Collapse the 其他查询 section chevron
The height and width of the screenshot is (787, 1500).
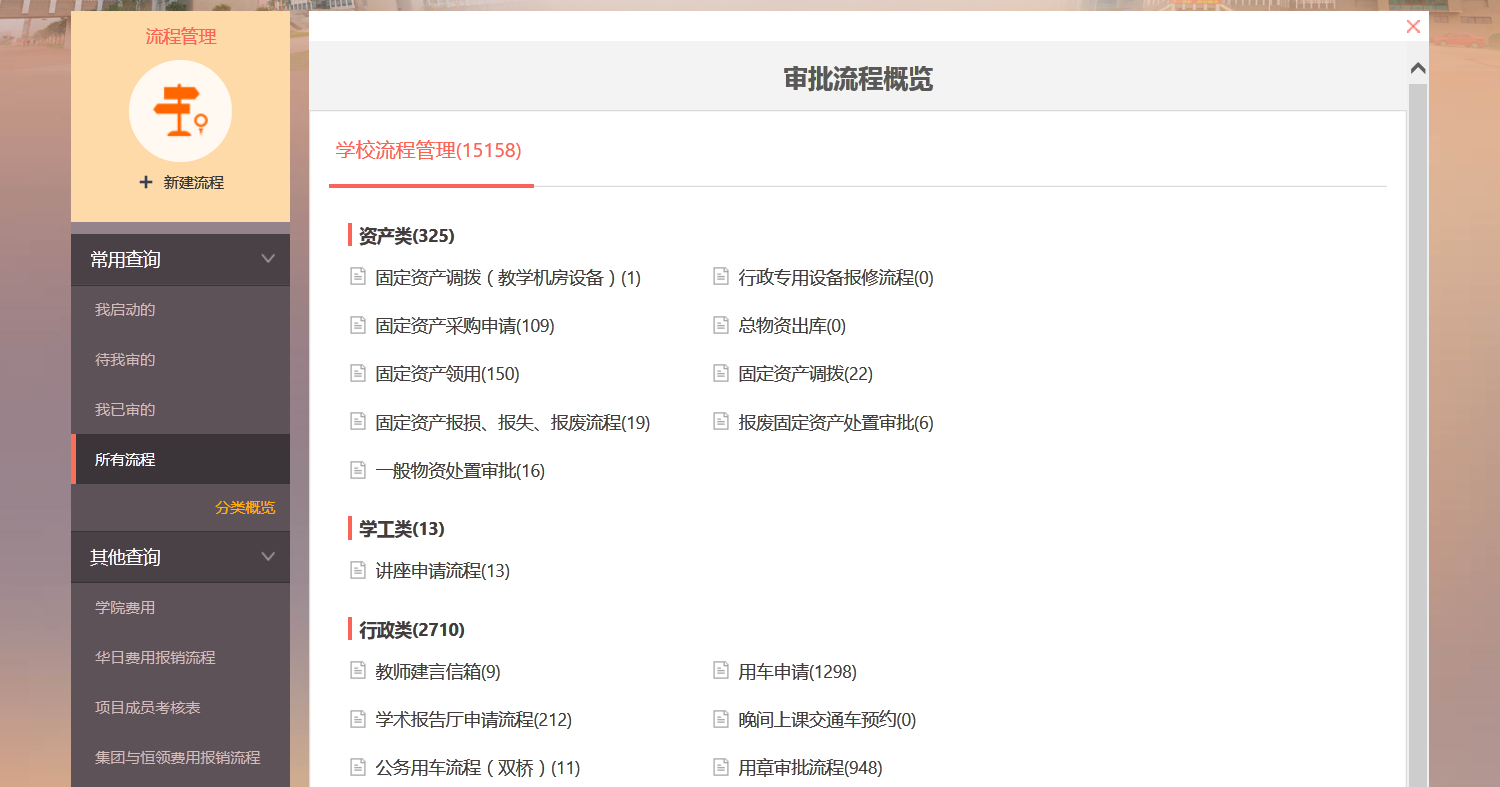point(268,557)
